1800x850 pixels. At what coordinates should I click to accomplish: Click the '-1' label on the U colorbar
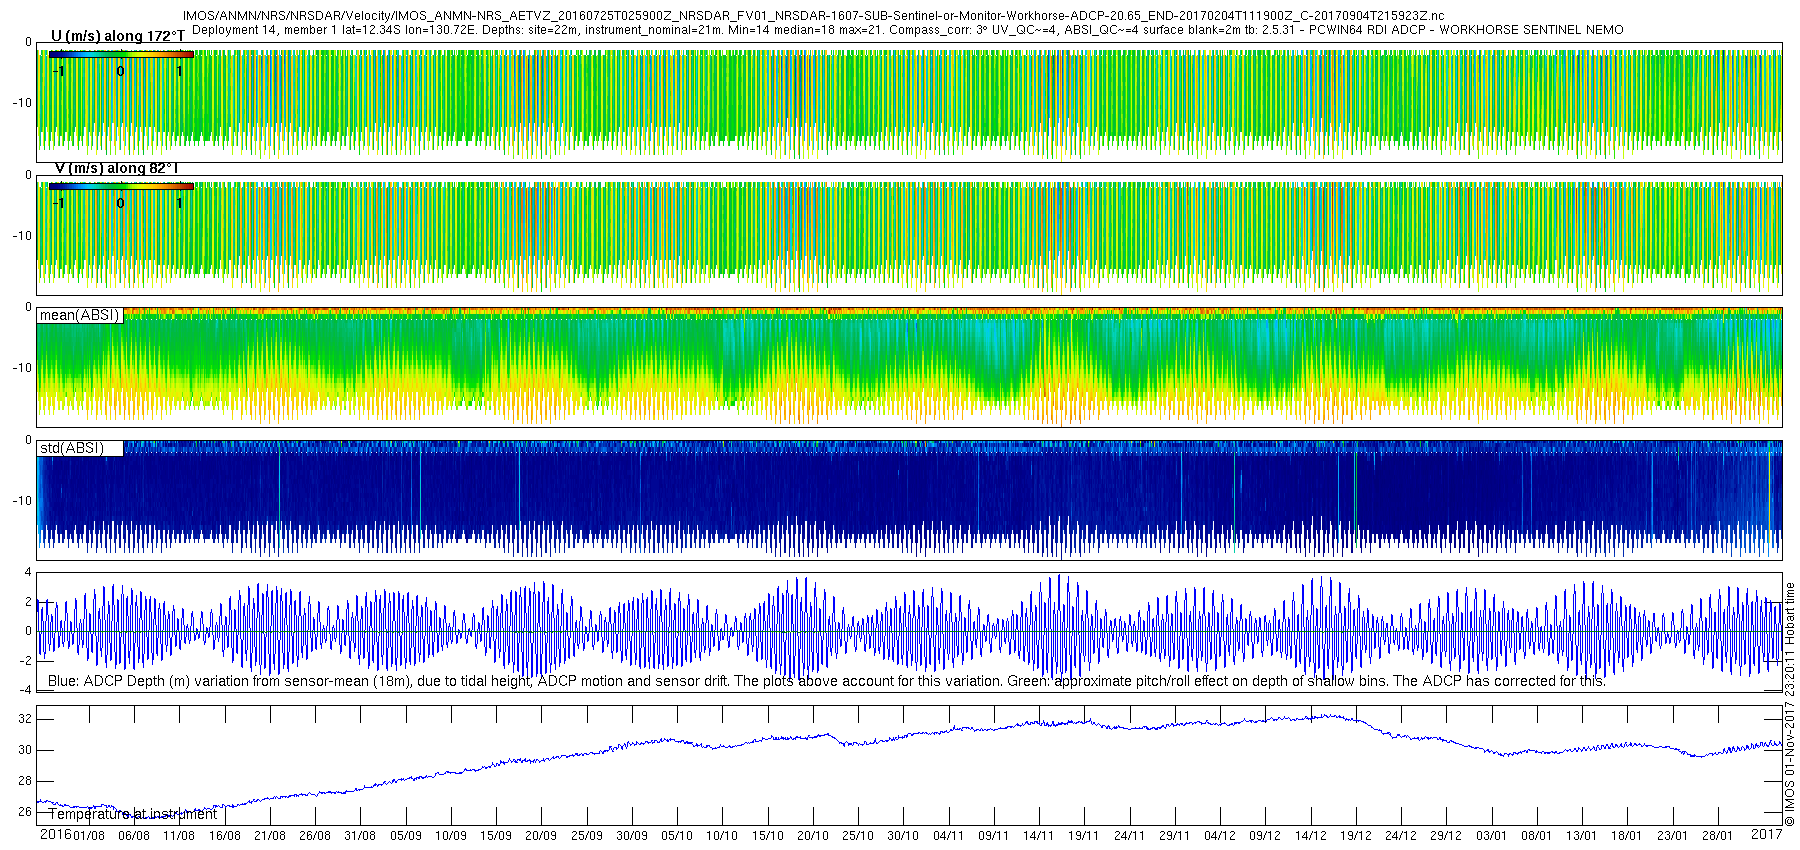click(59, 71)
